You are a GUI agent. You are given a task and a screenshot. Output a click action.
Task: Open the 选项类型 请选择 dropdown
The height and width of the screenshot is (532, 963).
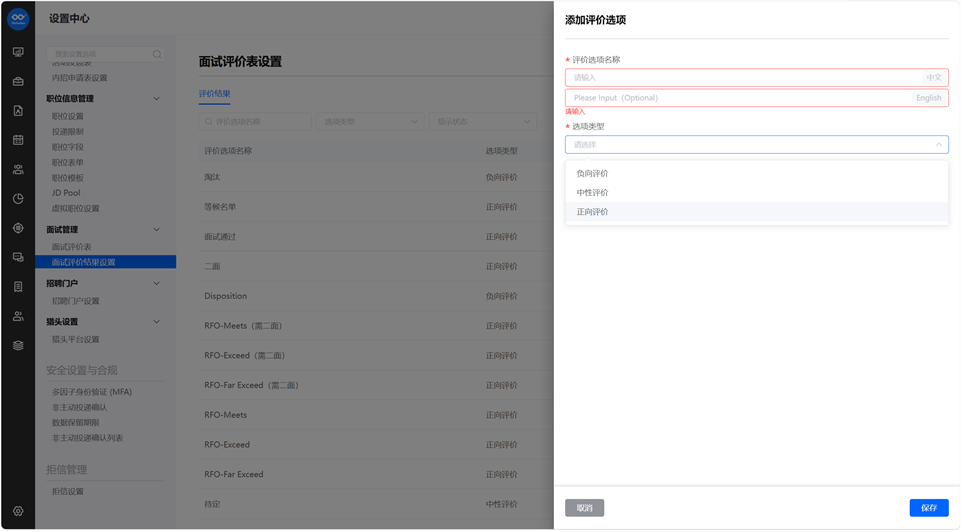757,144
